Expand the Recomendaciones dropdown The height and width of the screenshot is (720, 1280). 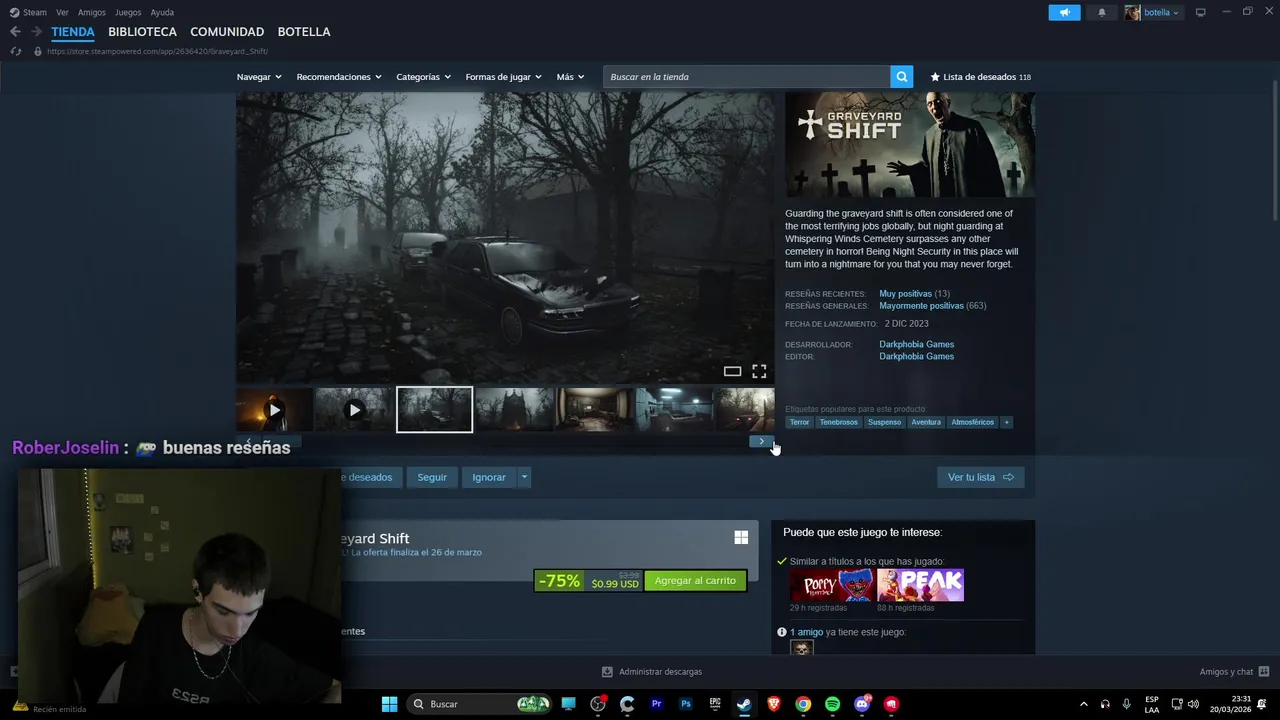[339, 77]
